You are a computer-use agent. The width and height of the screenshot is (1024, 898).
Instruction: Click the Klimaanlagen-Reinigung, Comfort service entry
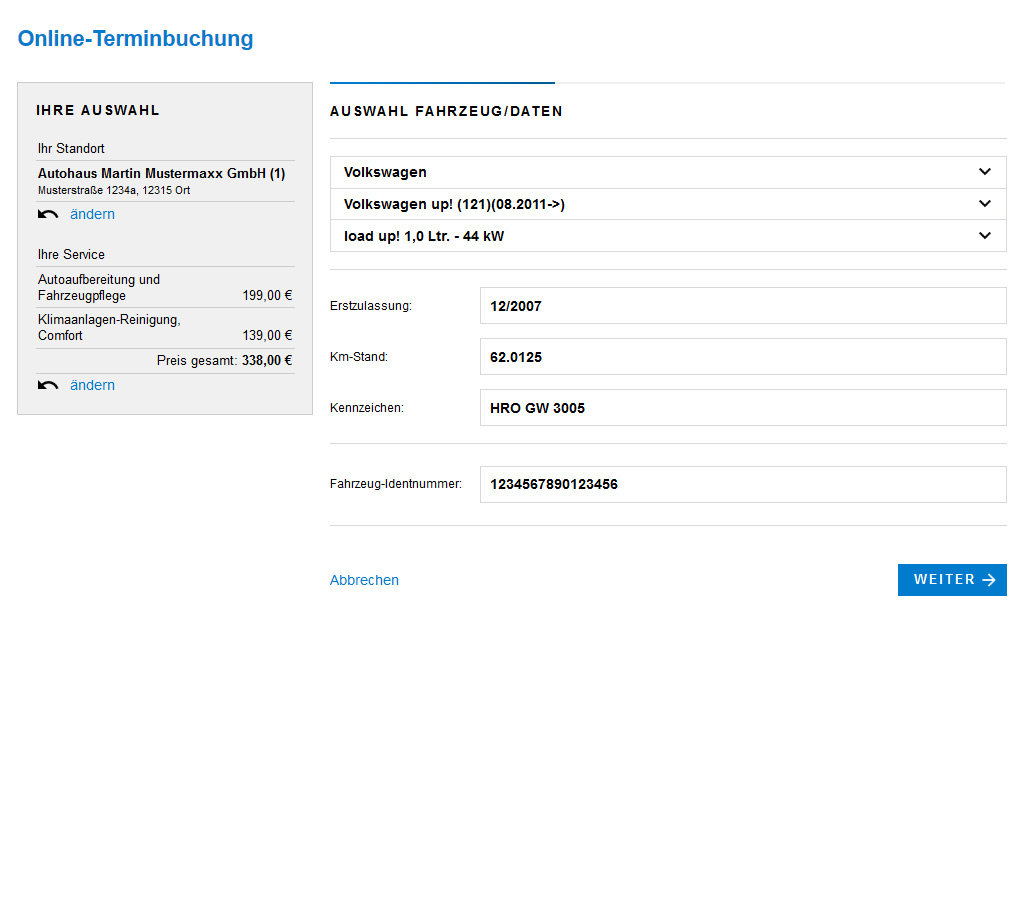[x=109, y=328]
